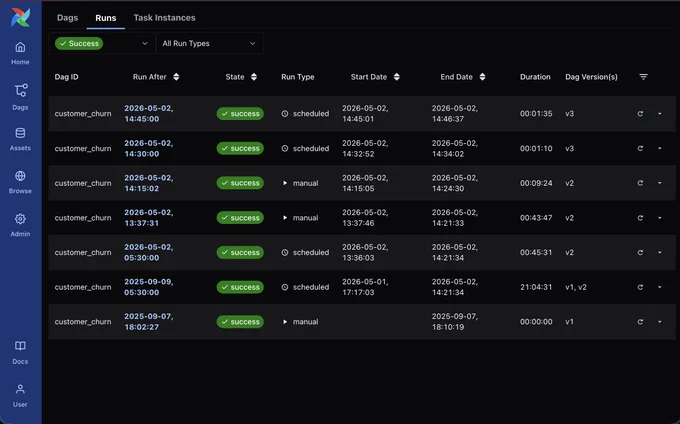
Task: Click duration value 00:09:24
Action: pos(536,183)
